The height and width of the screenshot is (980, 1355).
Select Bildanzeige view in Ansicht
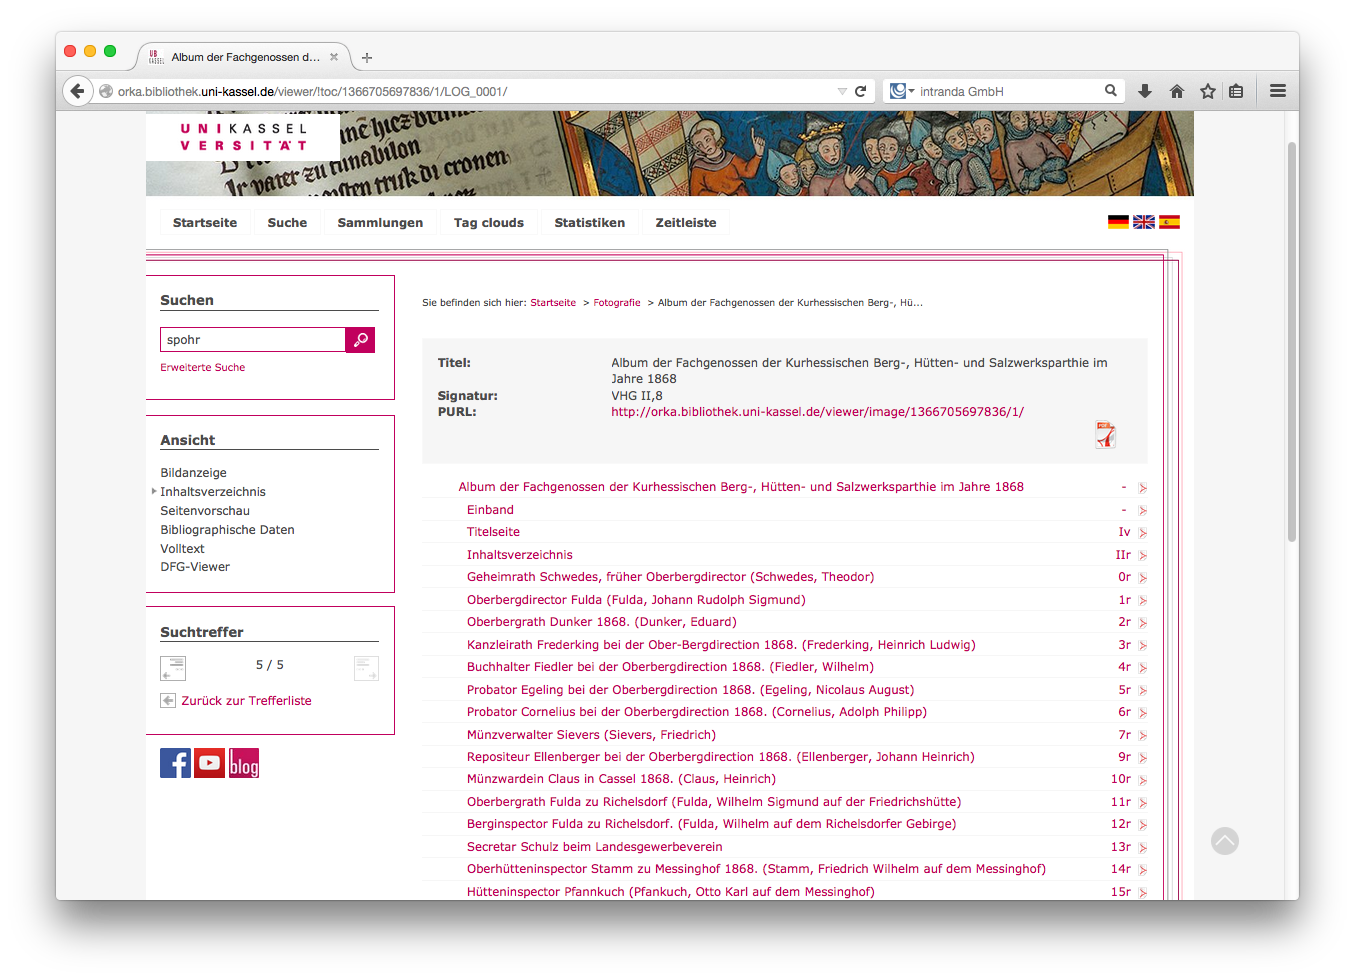click(x=193, y=473)
